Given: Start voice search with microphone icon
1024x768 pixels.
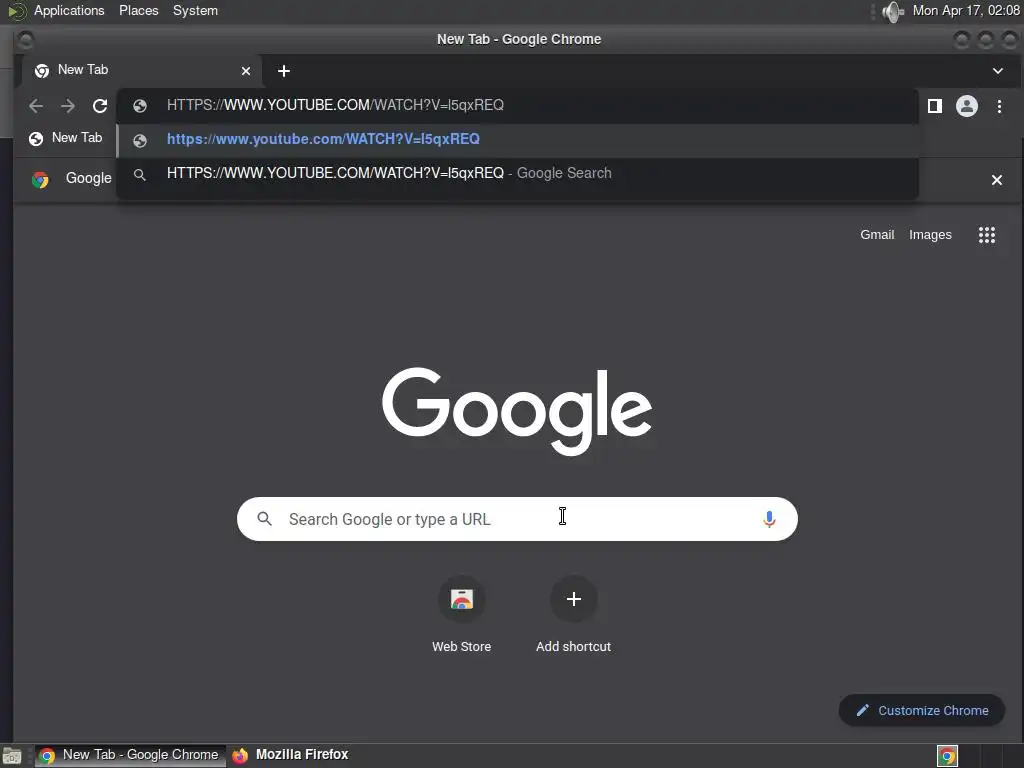Looking at the screenshot, I should [769, 519].
